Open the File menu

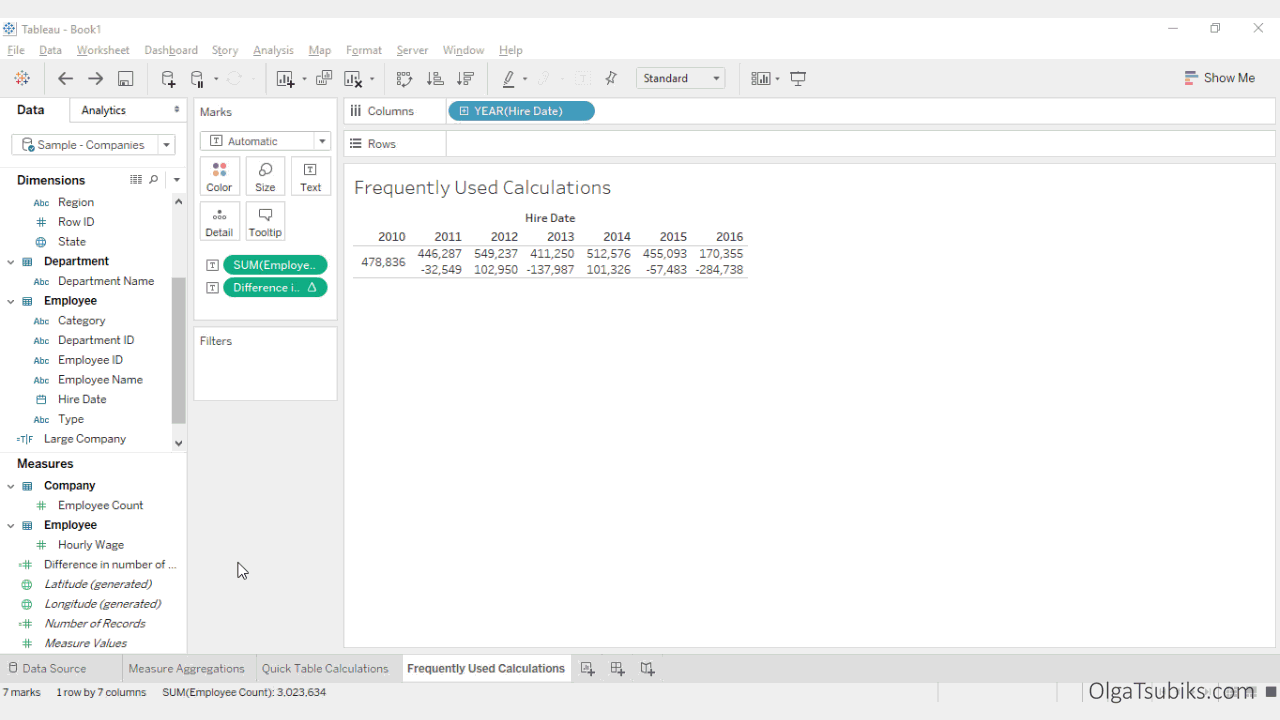click(16, 50)
